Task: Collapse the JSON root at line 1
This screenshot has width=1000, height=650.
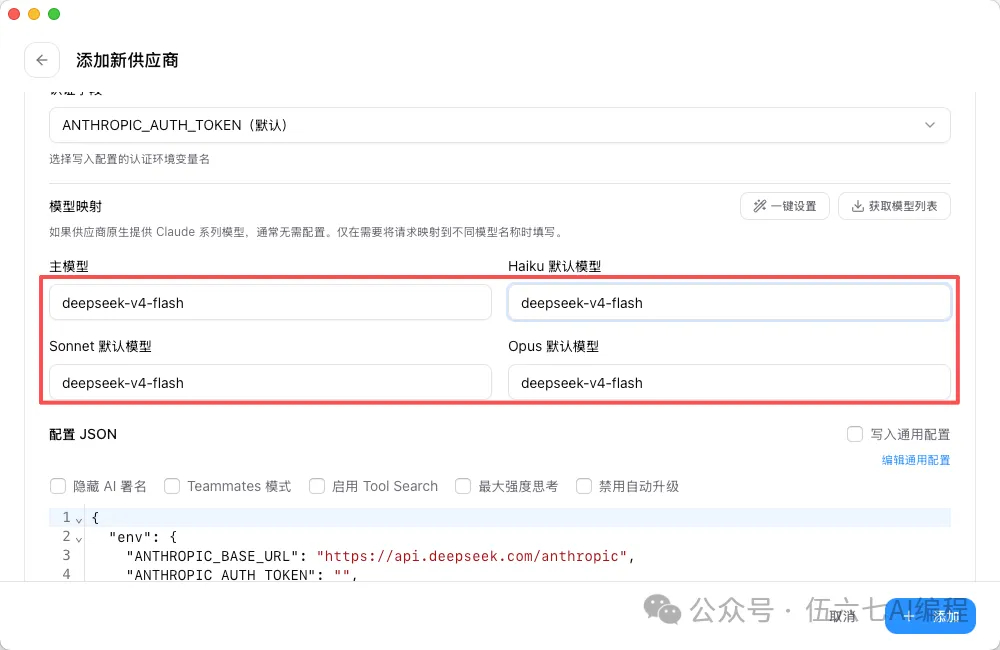Action: click(78, 519)
